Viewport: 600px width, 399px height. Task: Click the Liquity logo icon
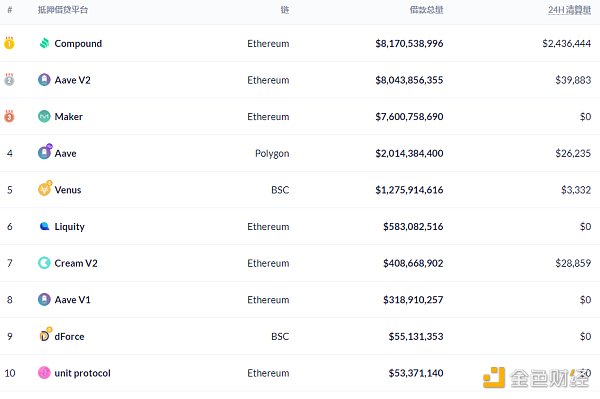tap(44, 226)
